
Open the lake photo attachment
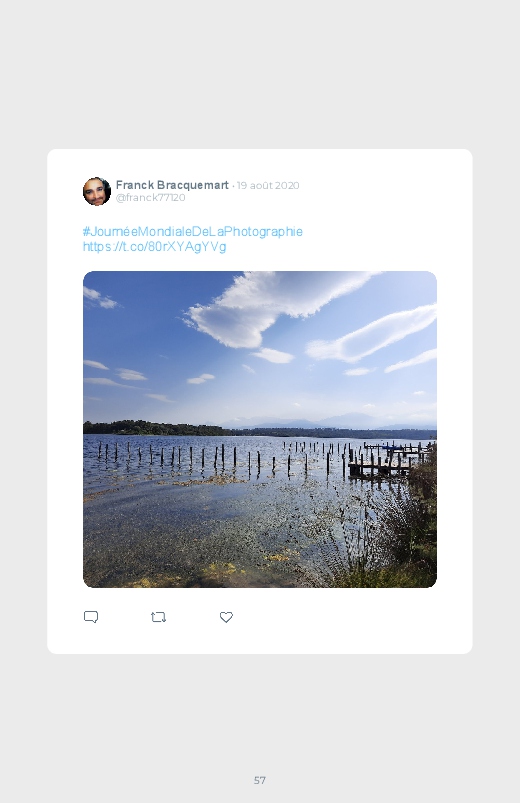tap(260, 429)
